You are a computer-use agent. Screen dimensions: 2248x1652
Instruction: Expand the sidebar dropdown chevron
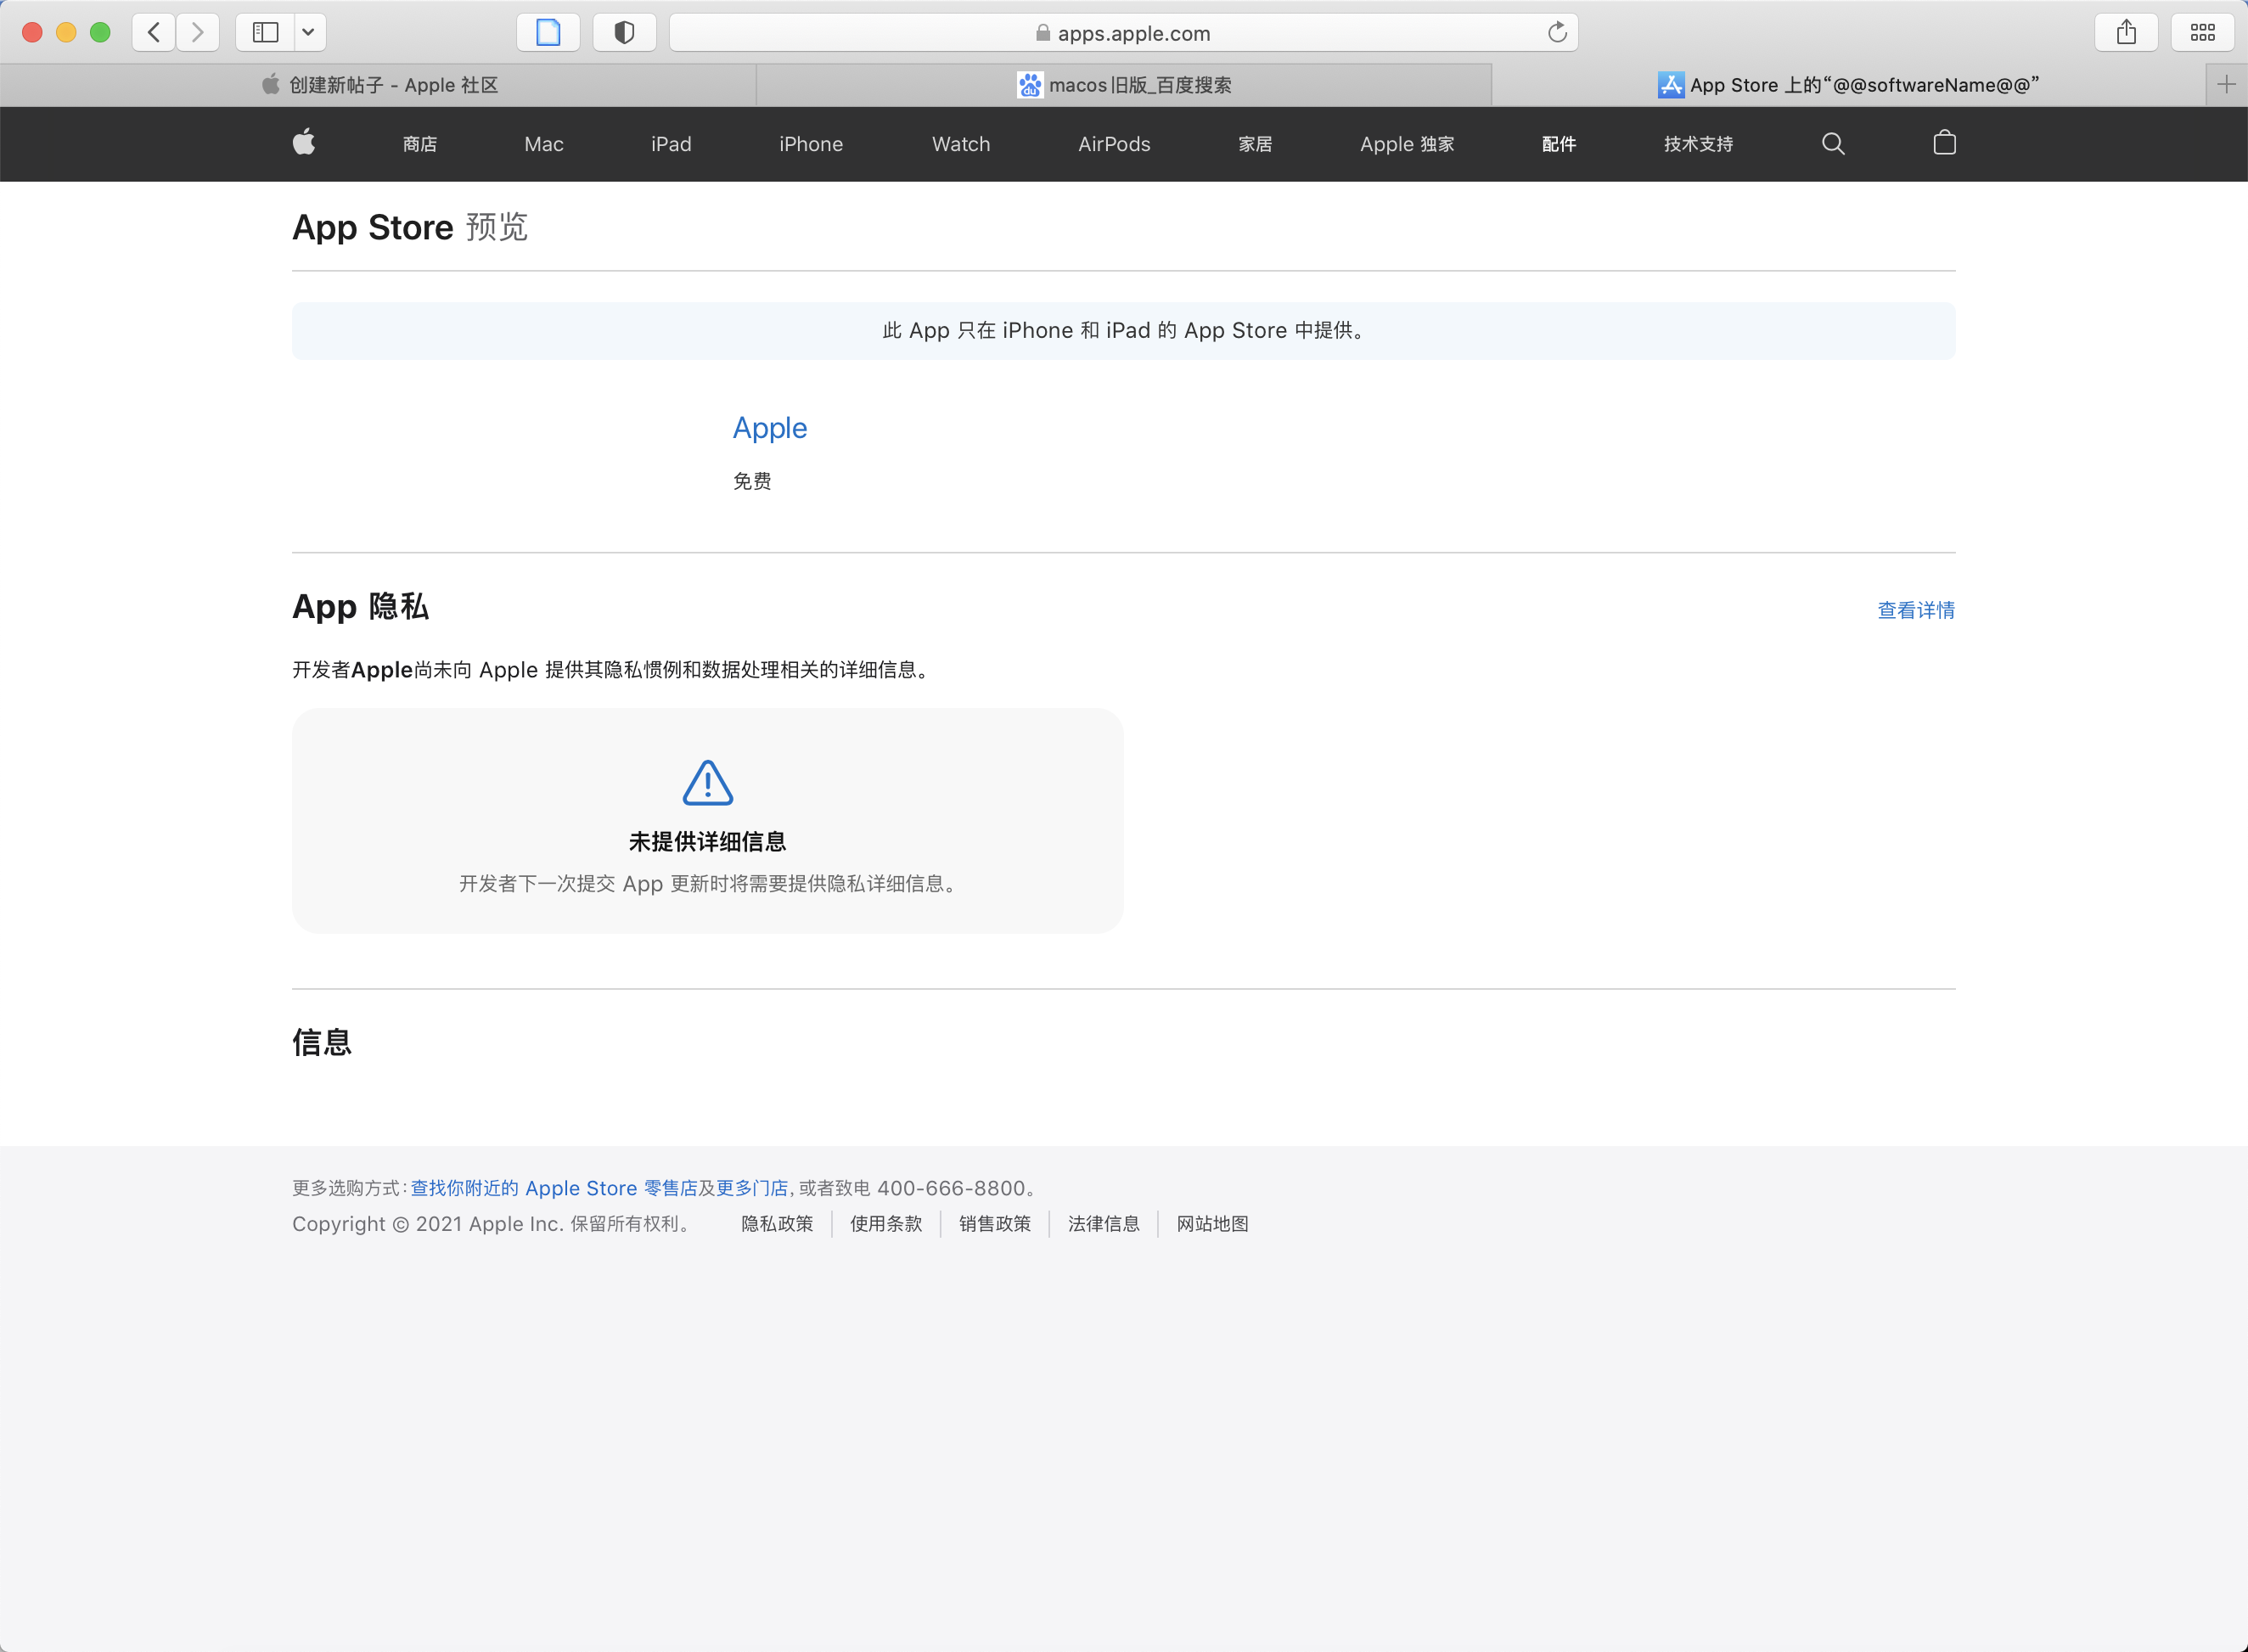[x=309, y=33]
